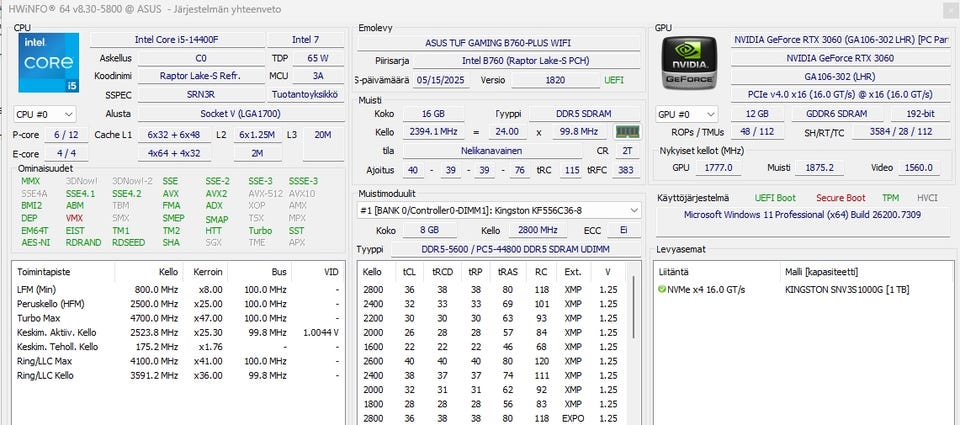The height and width of the screenshot is (425, 960).
Task: Click the Intel Core i5-14400F name field
Action: point(176,39)
